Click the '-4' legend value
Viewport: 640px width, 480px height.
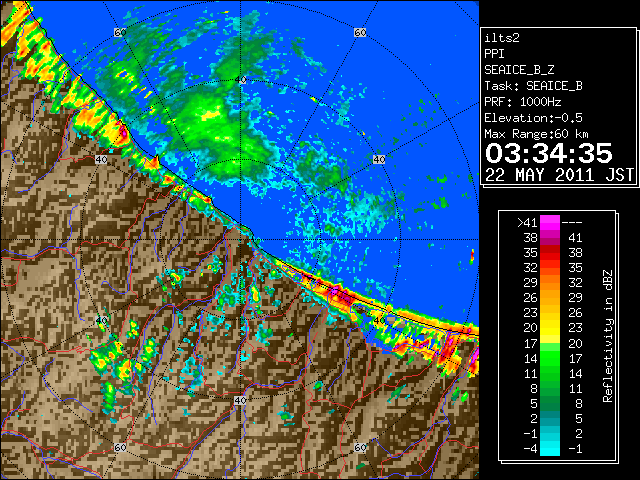click(530, 449)
